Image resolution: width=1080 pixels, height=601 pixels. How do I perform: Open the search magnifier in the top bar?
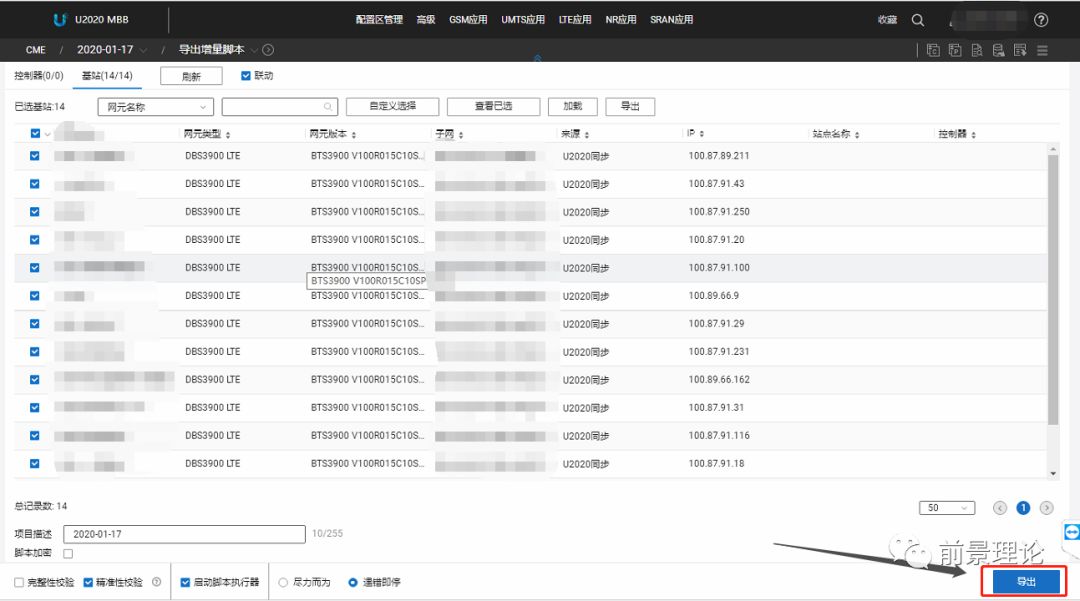917,20
